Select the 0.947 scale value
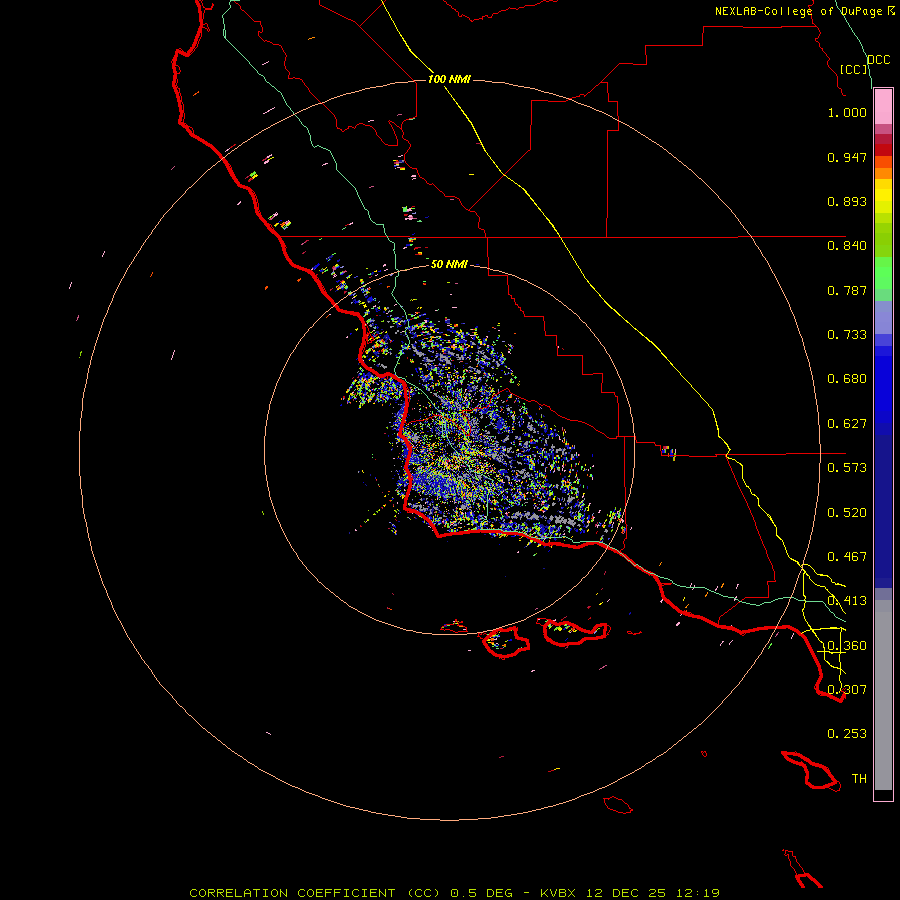The image size is (900, 900). [847, 157]
